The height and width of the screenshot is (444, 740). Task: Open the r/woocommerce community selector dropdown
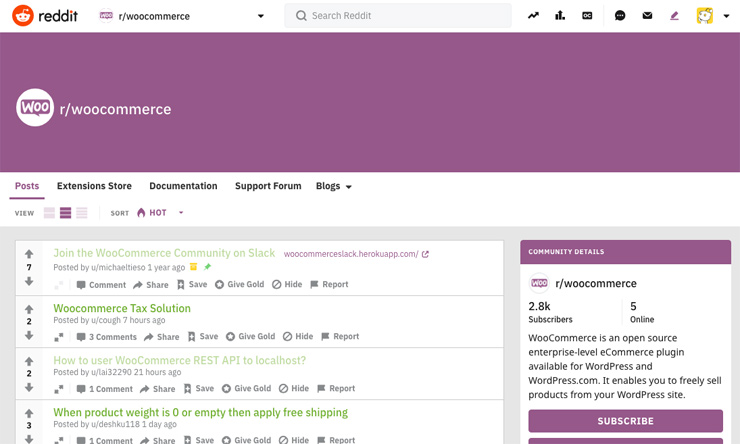181,16
